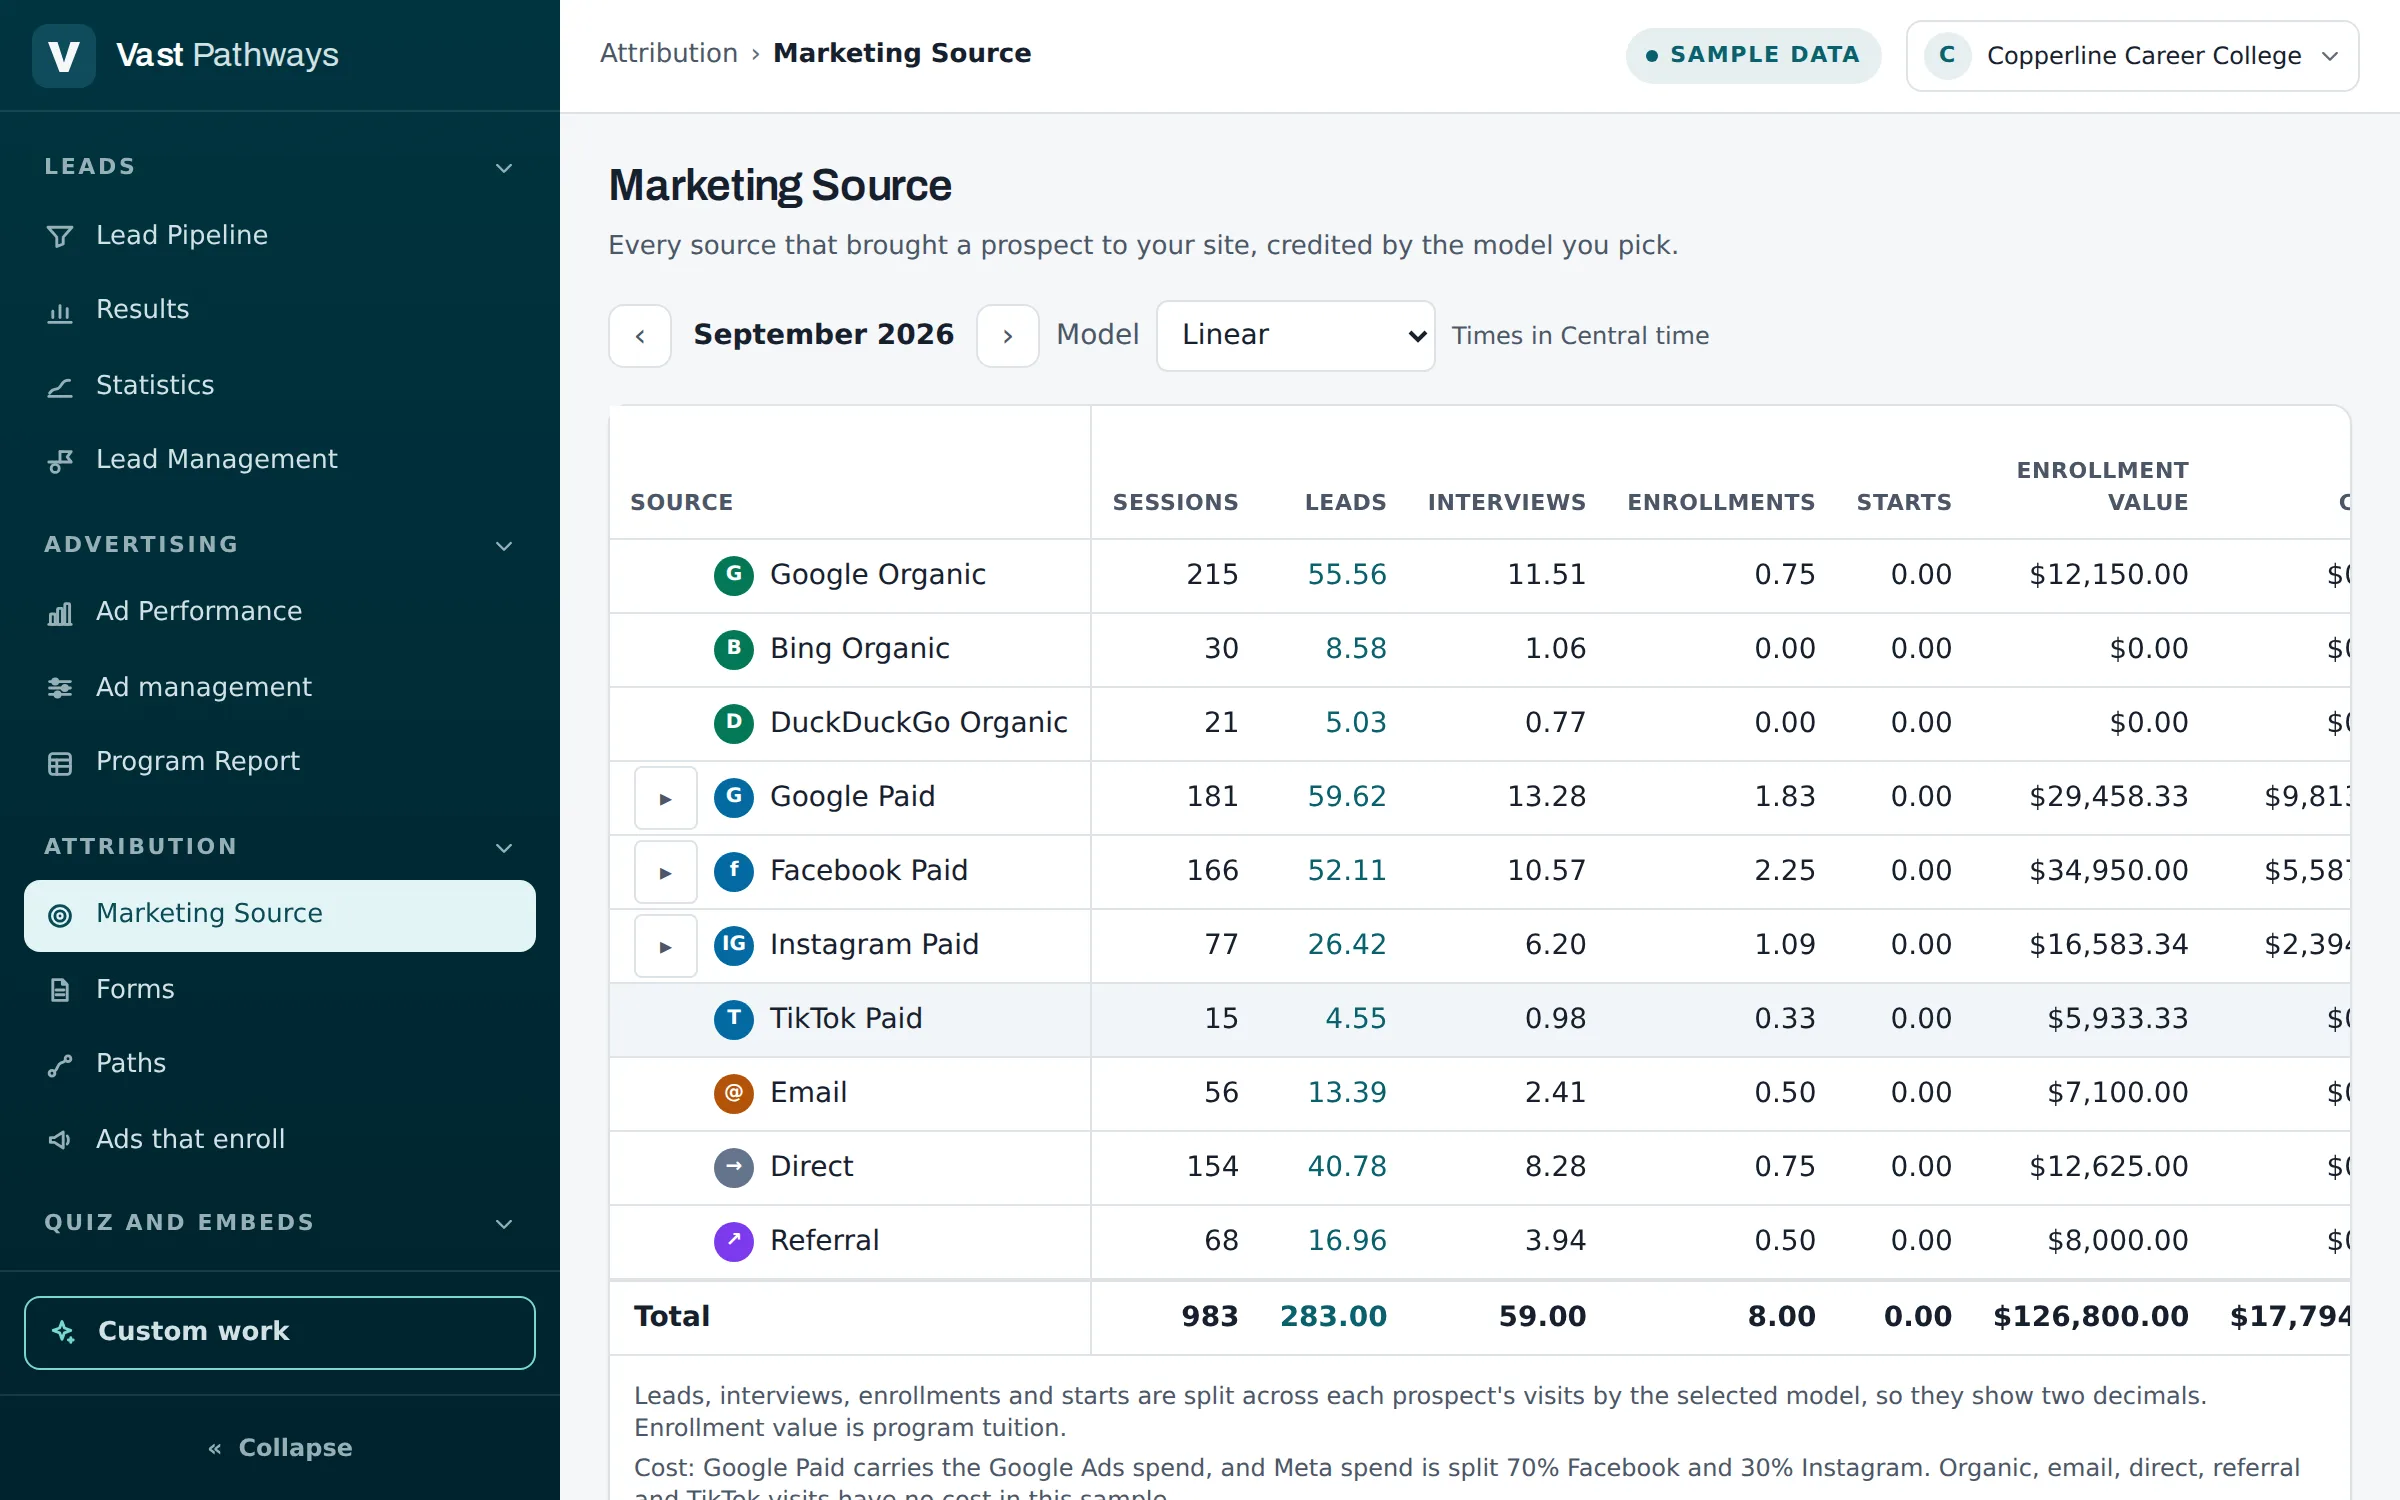Open the Lead Pipeline page
This screenshot has width=2400, height=1500.
[x=280, y=236]
